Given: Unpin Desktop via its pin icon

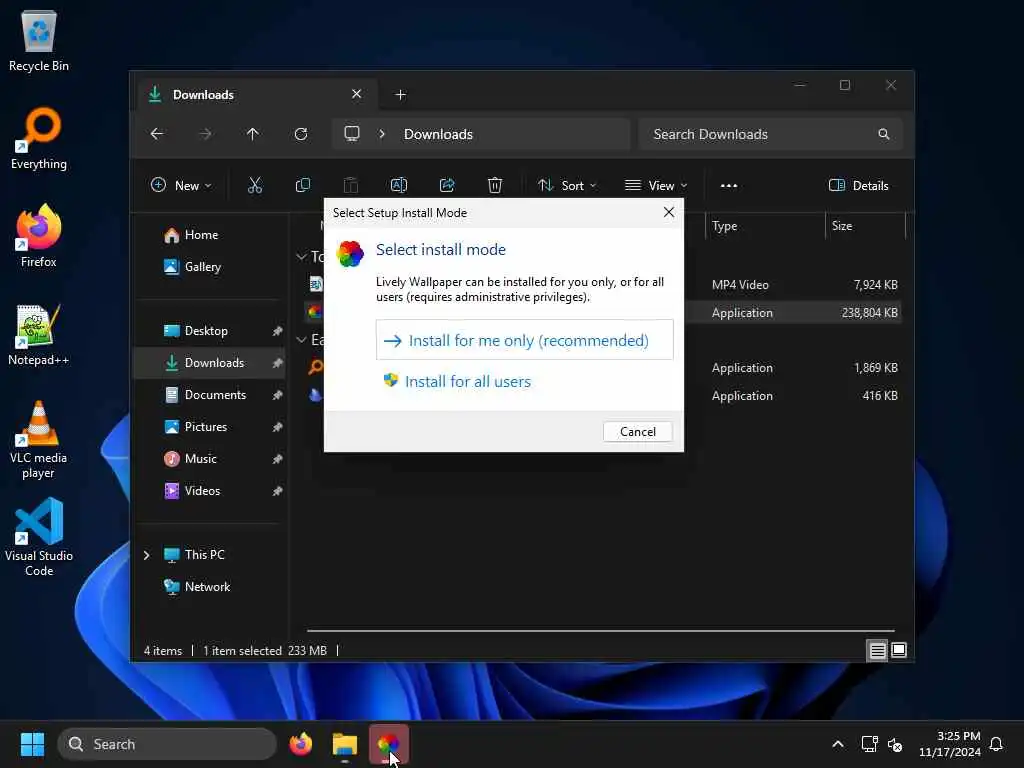Looking at the screenshot, I should click(x=278, y=331).
